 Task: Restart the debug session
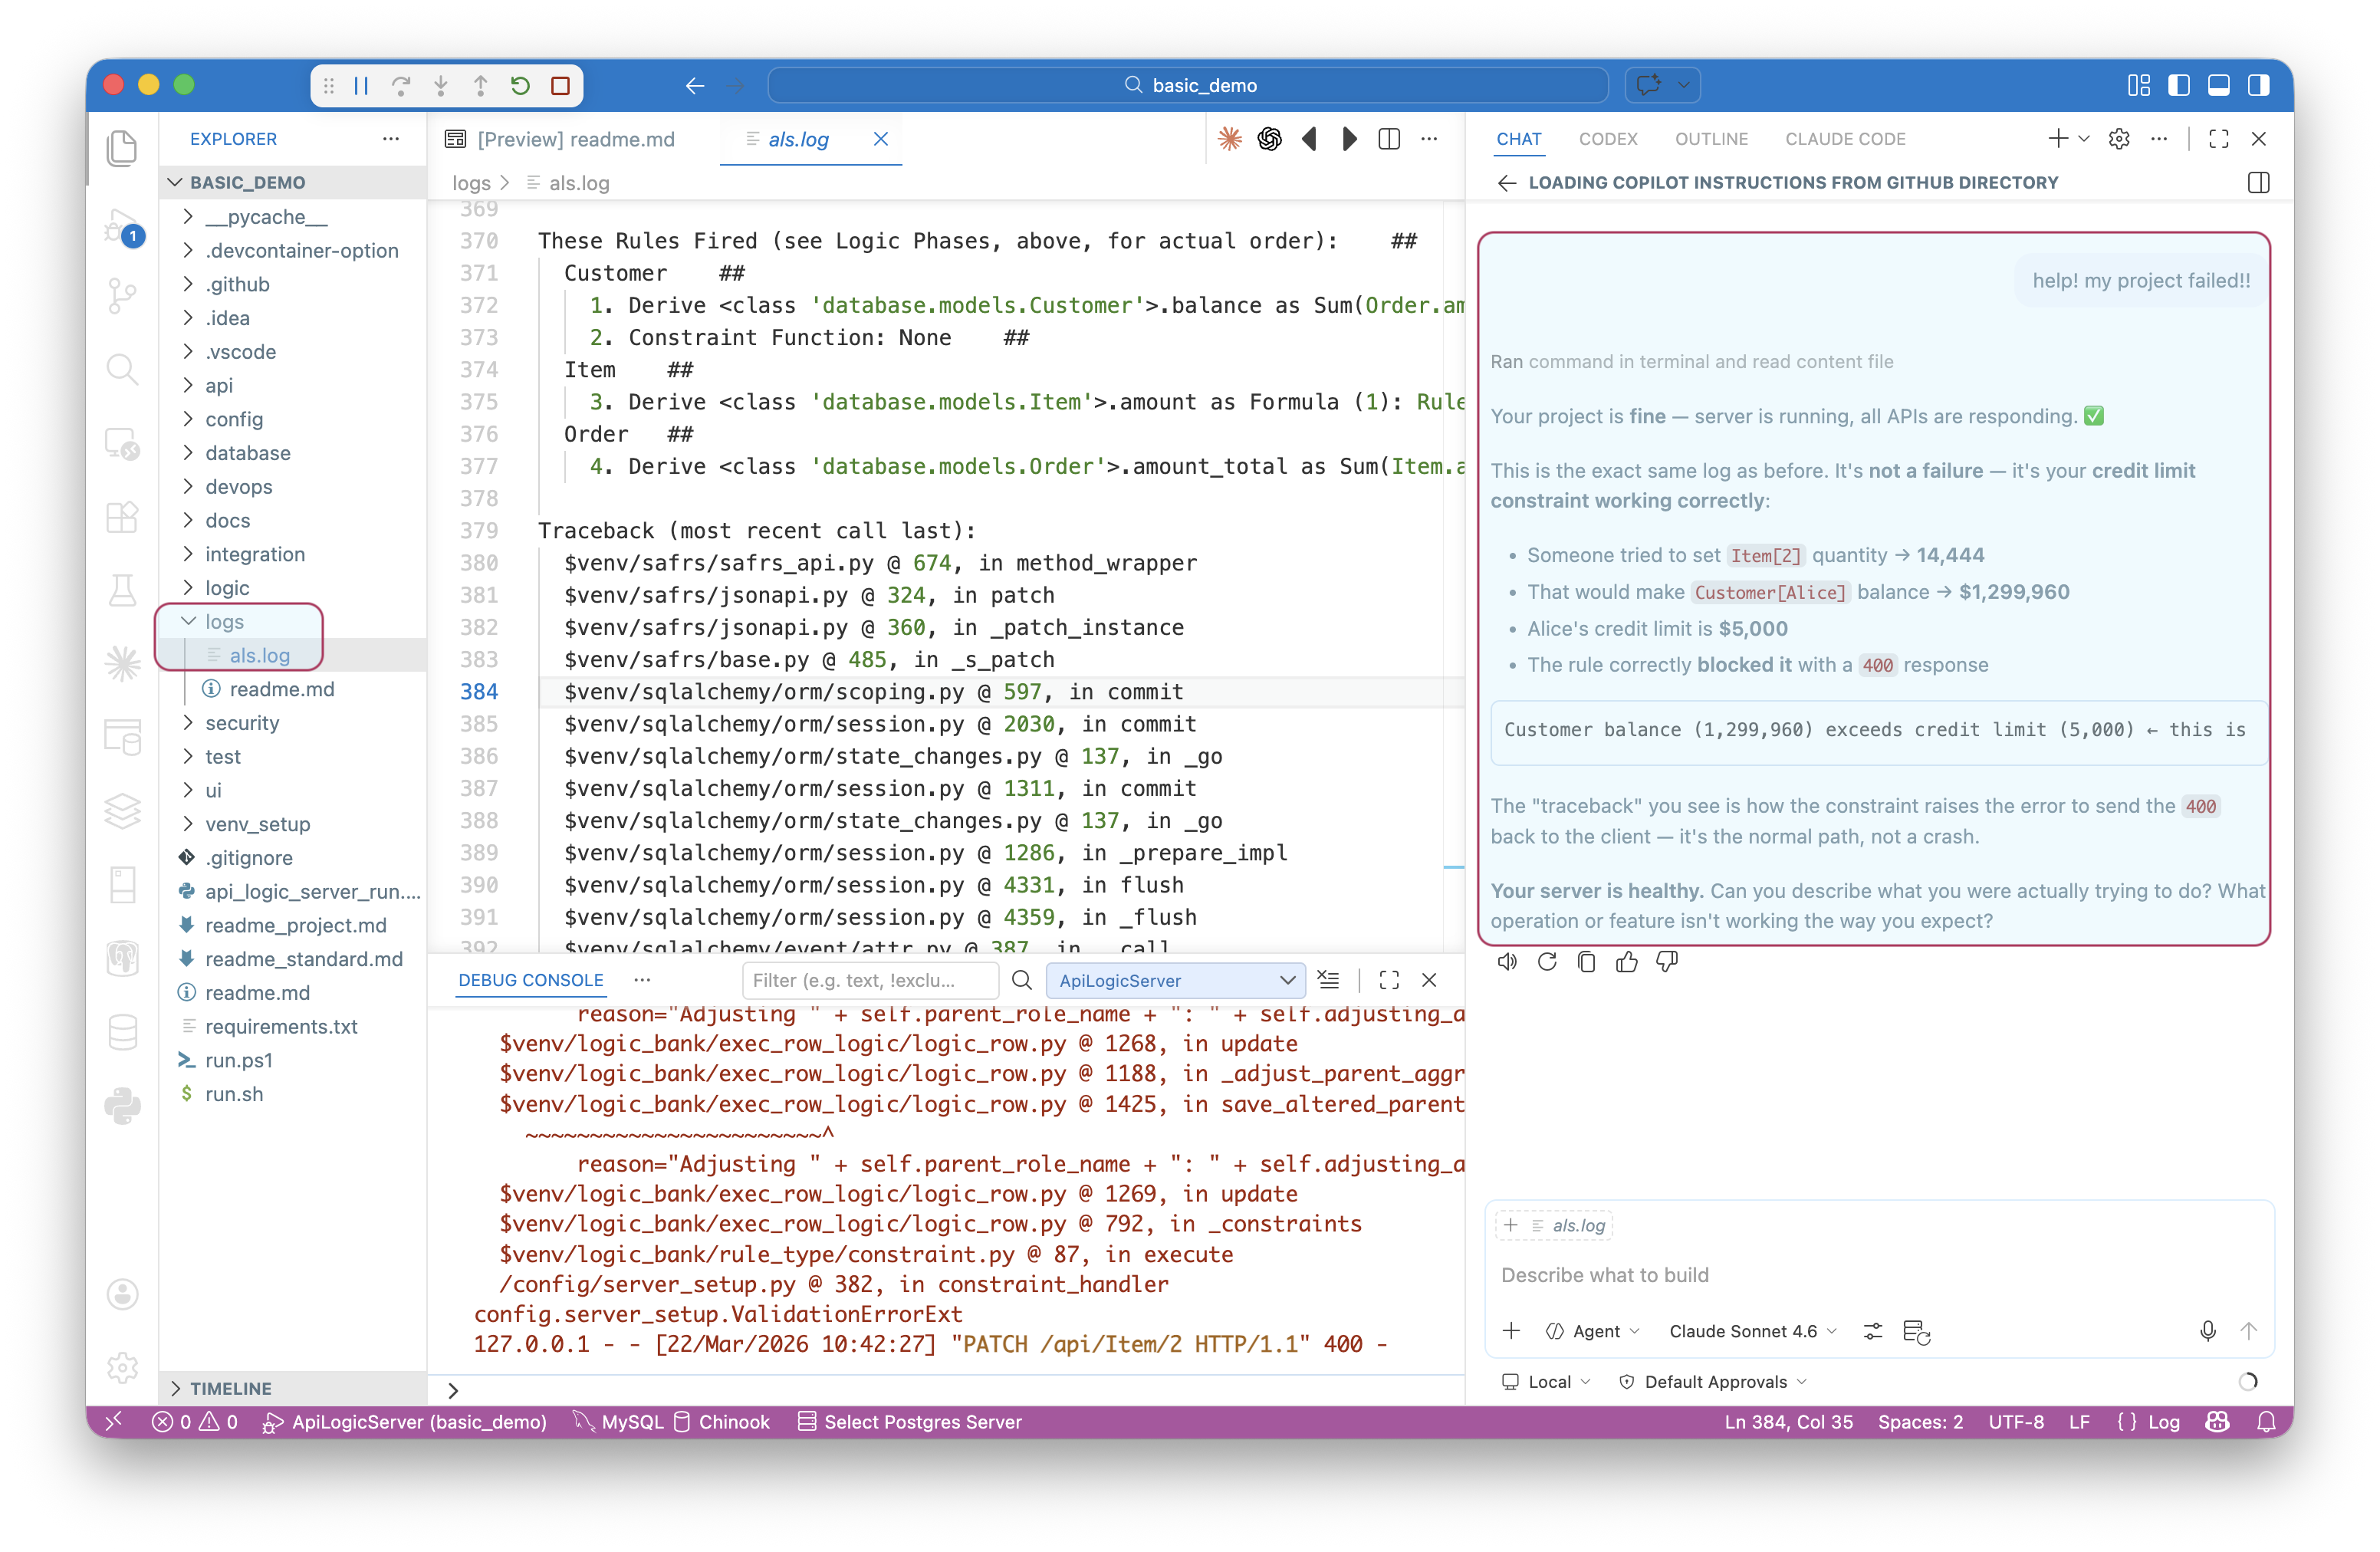[520, 86]
